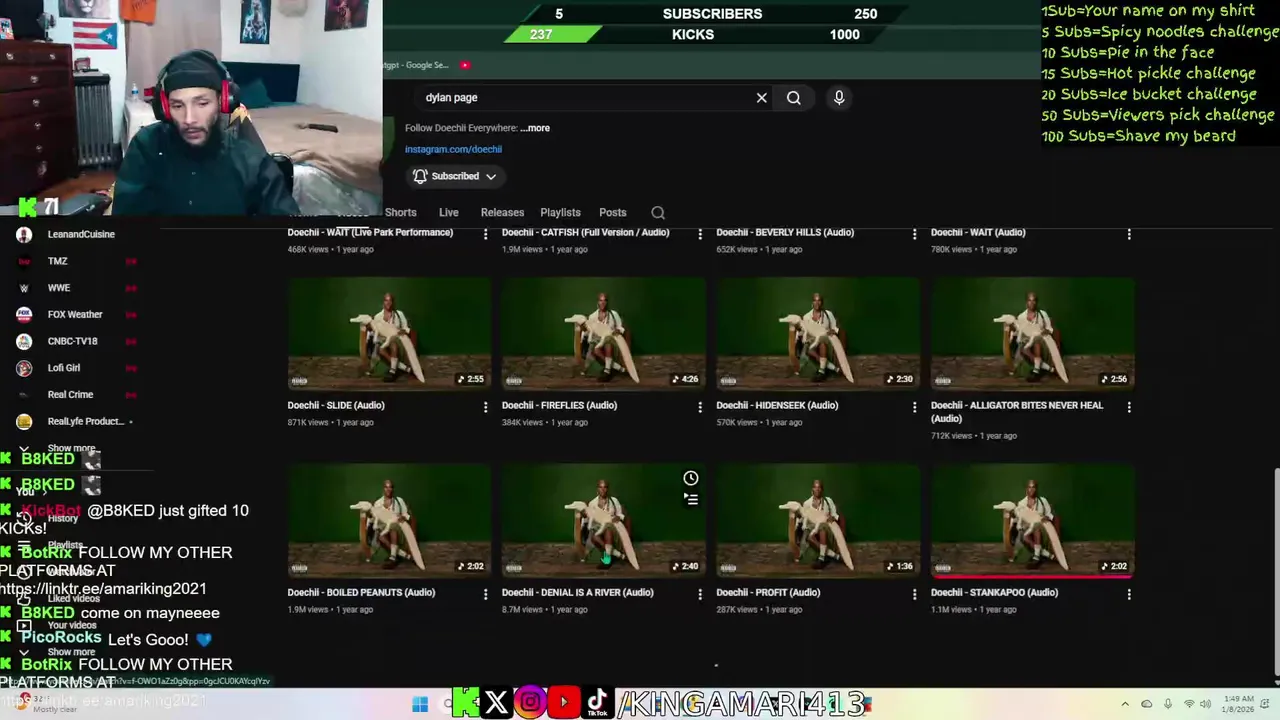Open more options for BEVERLY HILLS (Audio)
The width and height of the screenshot is (1280, 720).
[914, 234]
